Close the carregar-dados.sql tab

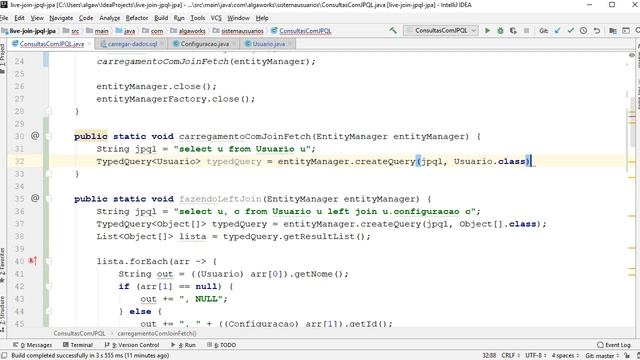(x=162, y=44)
